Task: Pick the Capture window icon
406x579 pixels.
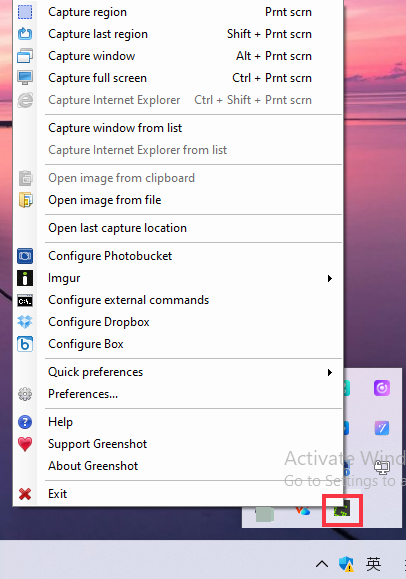Action: point(25,56)
